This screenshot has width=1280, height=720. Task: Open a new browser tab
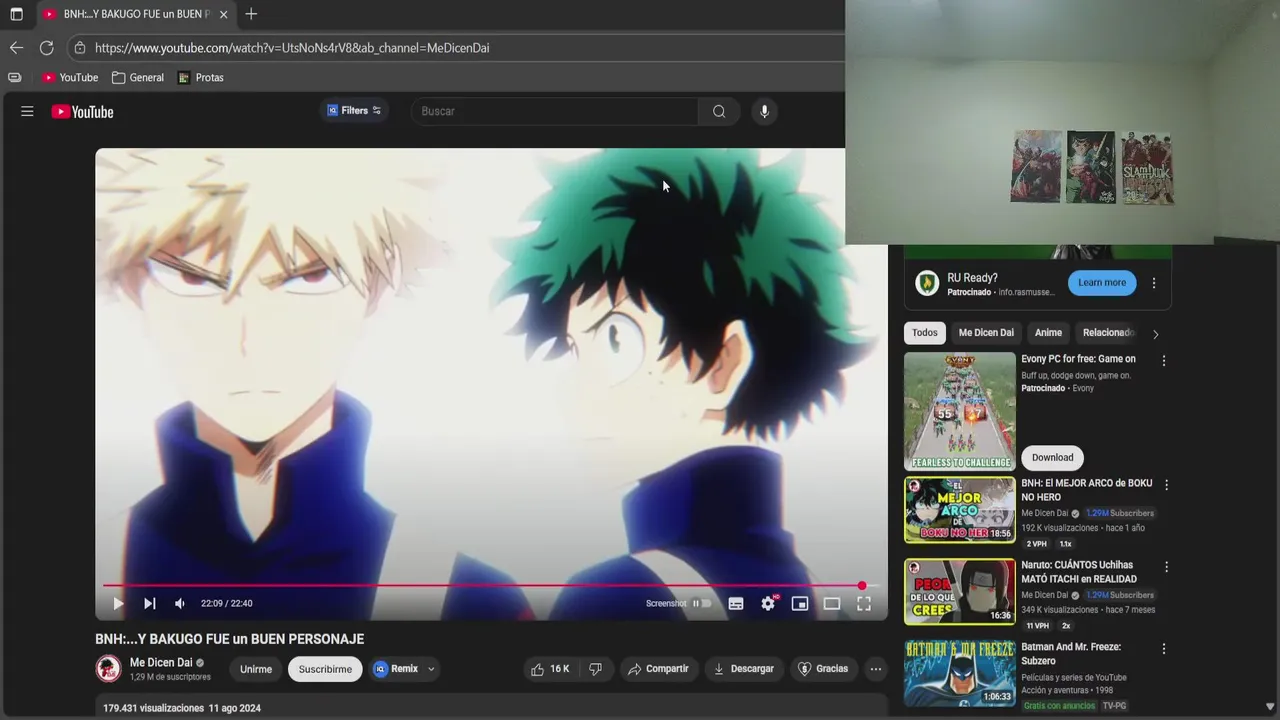click(251, 14)
